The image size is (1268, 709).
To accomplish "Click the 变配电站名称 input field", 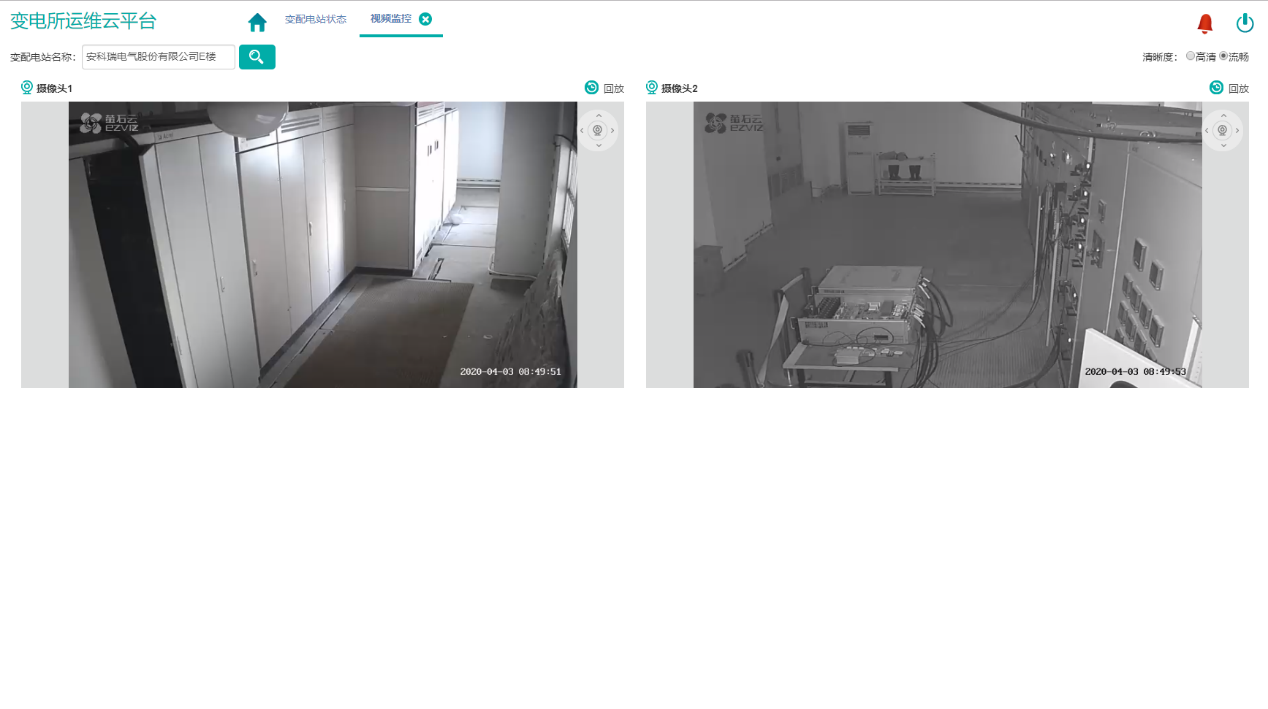I will pyautogui.click(x=158, y=57).
